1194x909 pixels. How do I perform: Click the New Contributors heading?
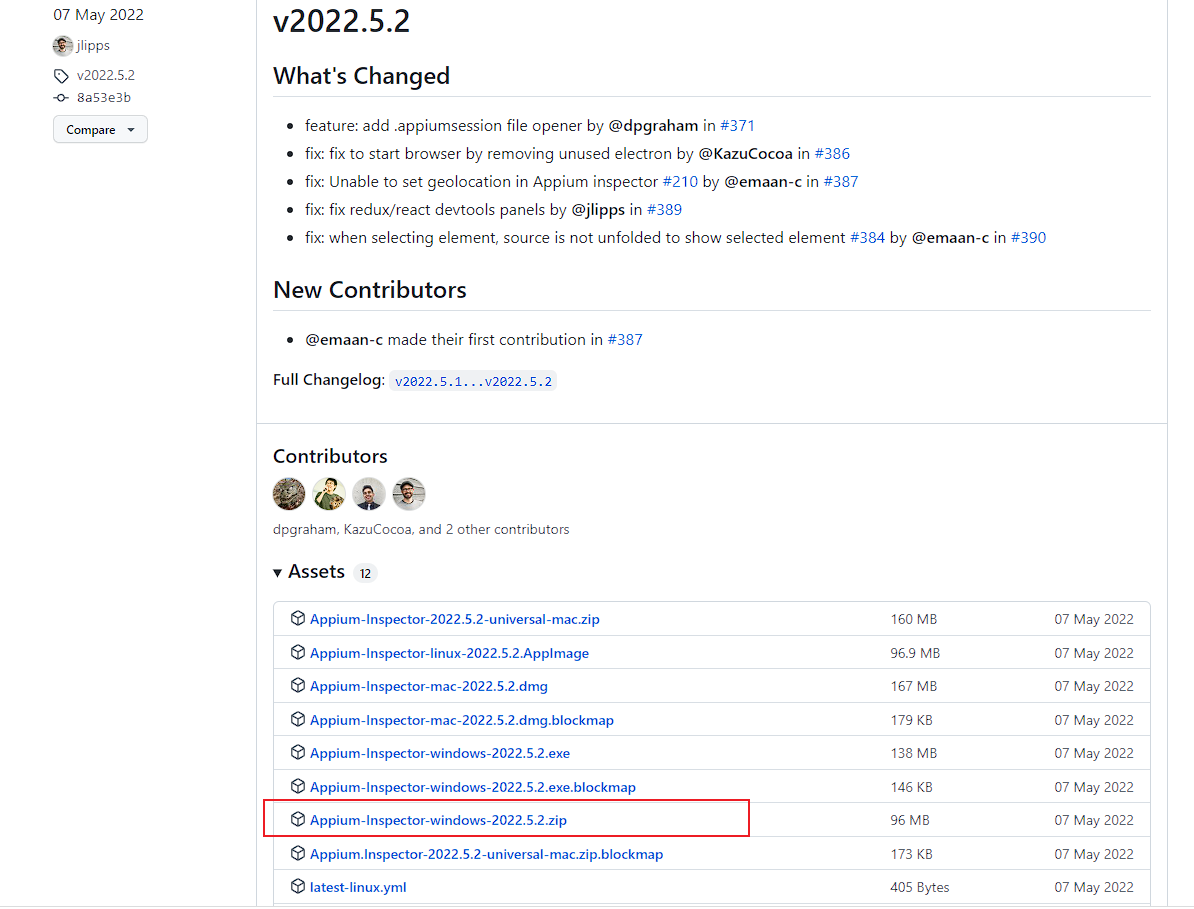click(x=370, y=290)
